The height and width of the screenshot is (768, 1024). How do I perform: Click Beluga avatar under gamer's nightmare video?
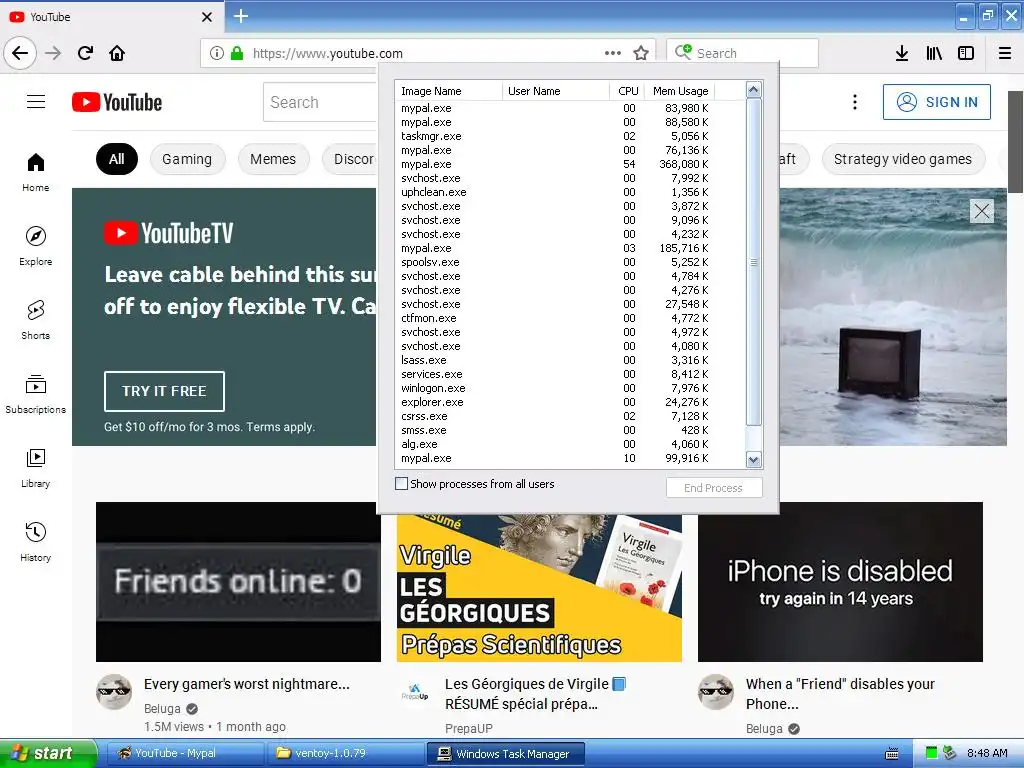coord(114,692)
